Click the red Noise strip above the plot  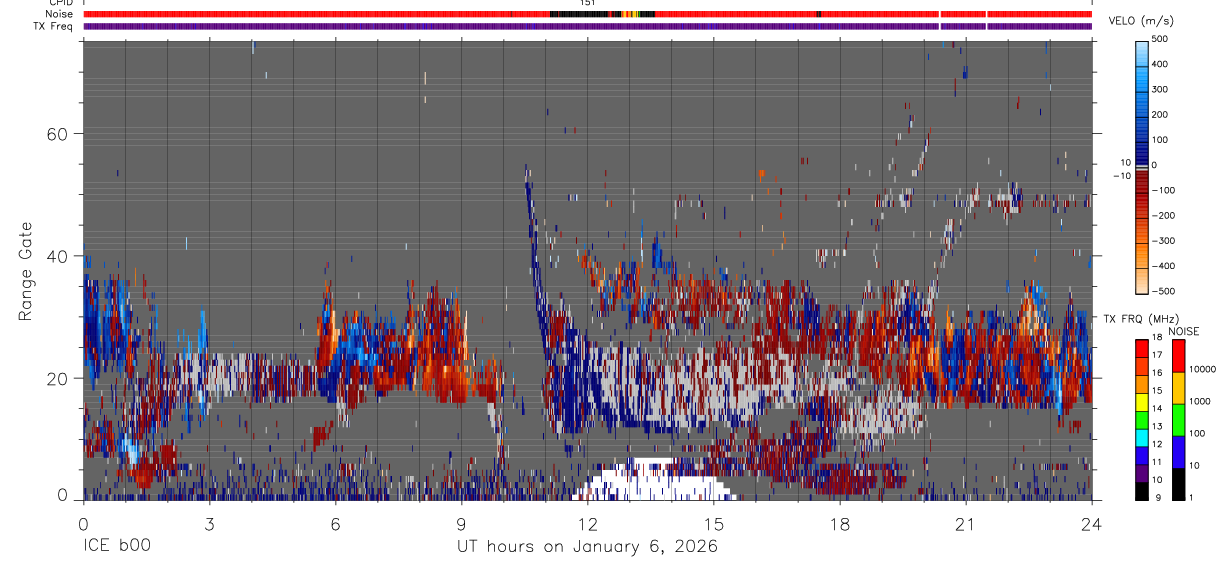pos(587,14)
